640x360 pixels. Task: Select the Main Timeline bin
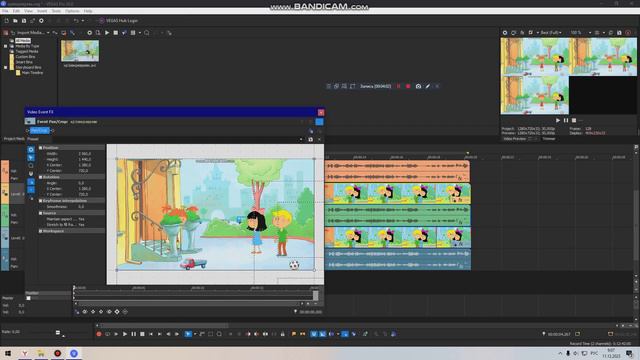[x=32, y=73]
